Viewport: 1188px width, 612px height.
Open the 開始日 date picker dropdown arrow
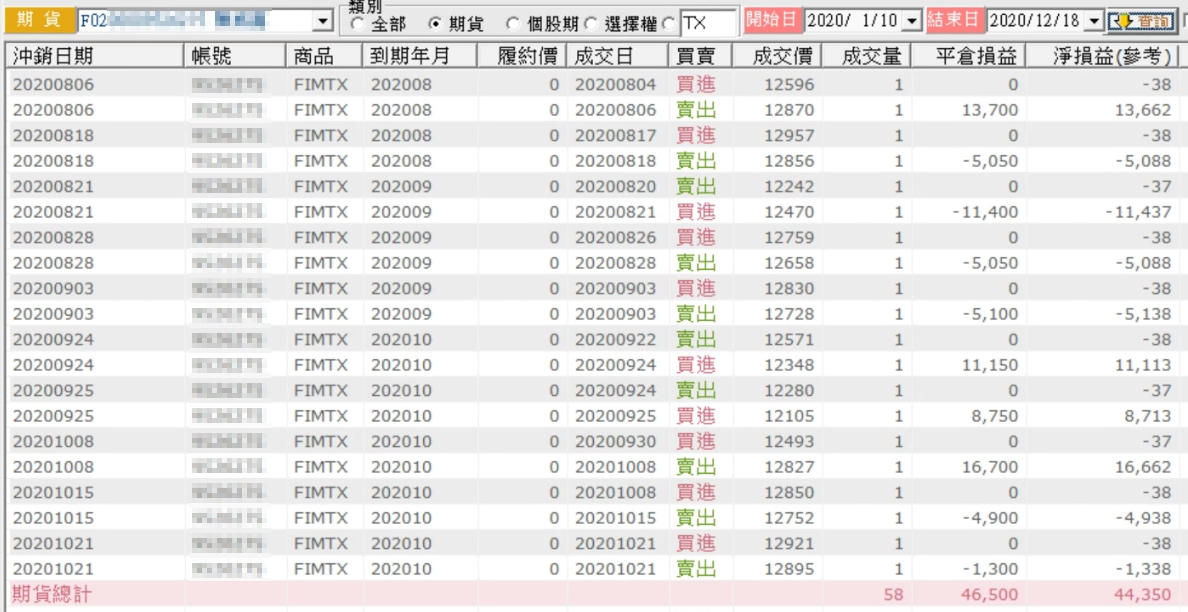[x=912, y=21]
